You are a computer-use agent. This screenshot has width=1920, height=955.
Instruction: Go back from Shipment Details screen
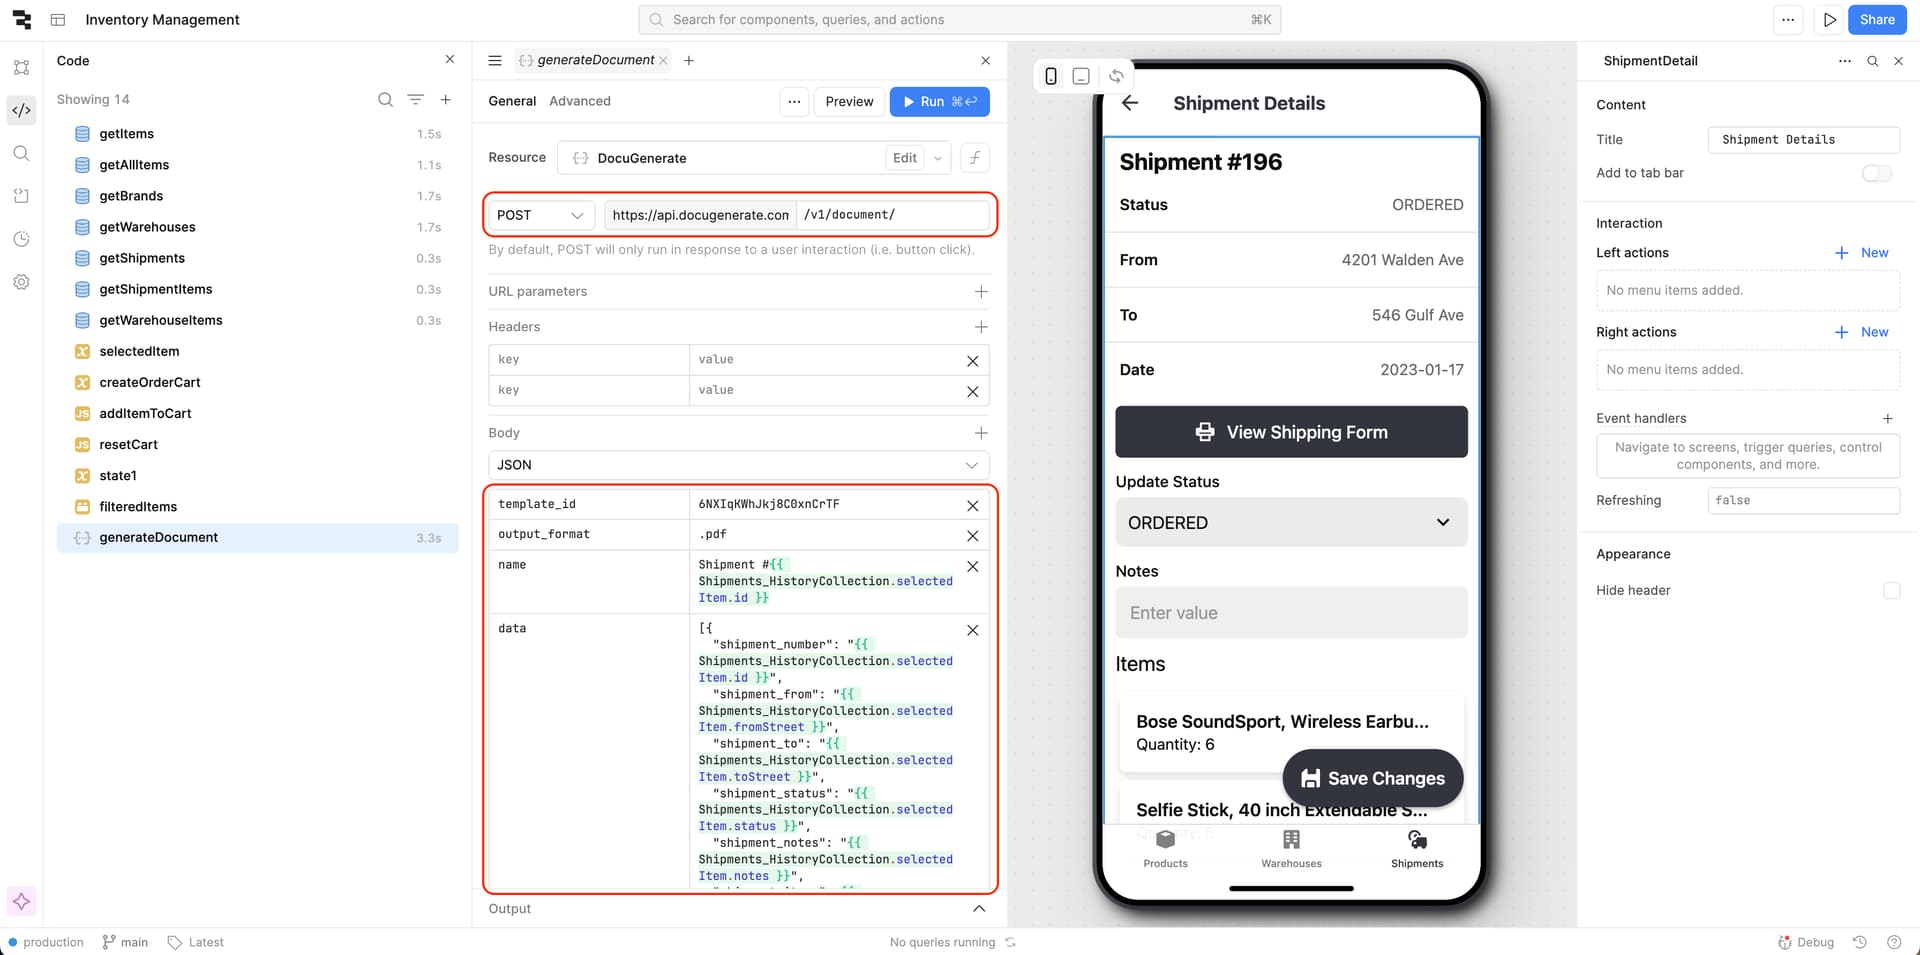pos(1130,102)
